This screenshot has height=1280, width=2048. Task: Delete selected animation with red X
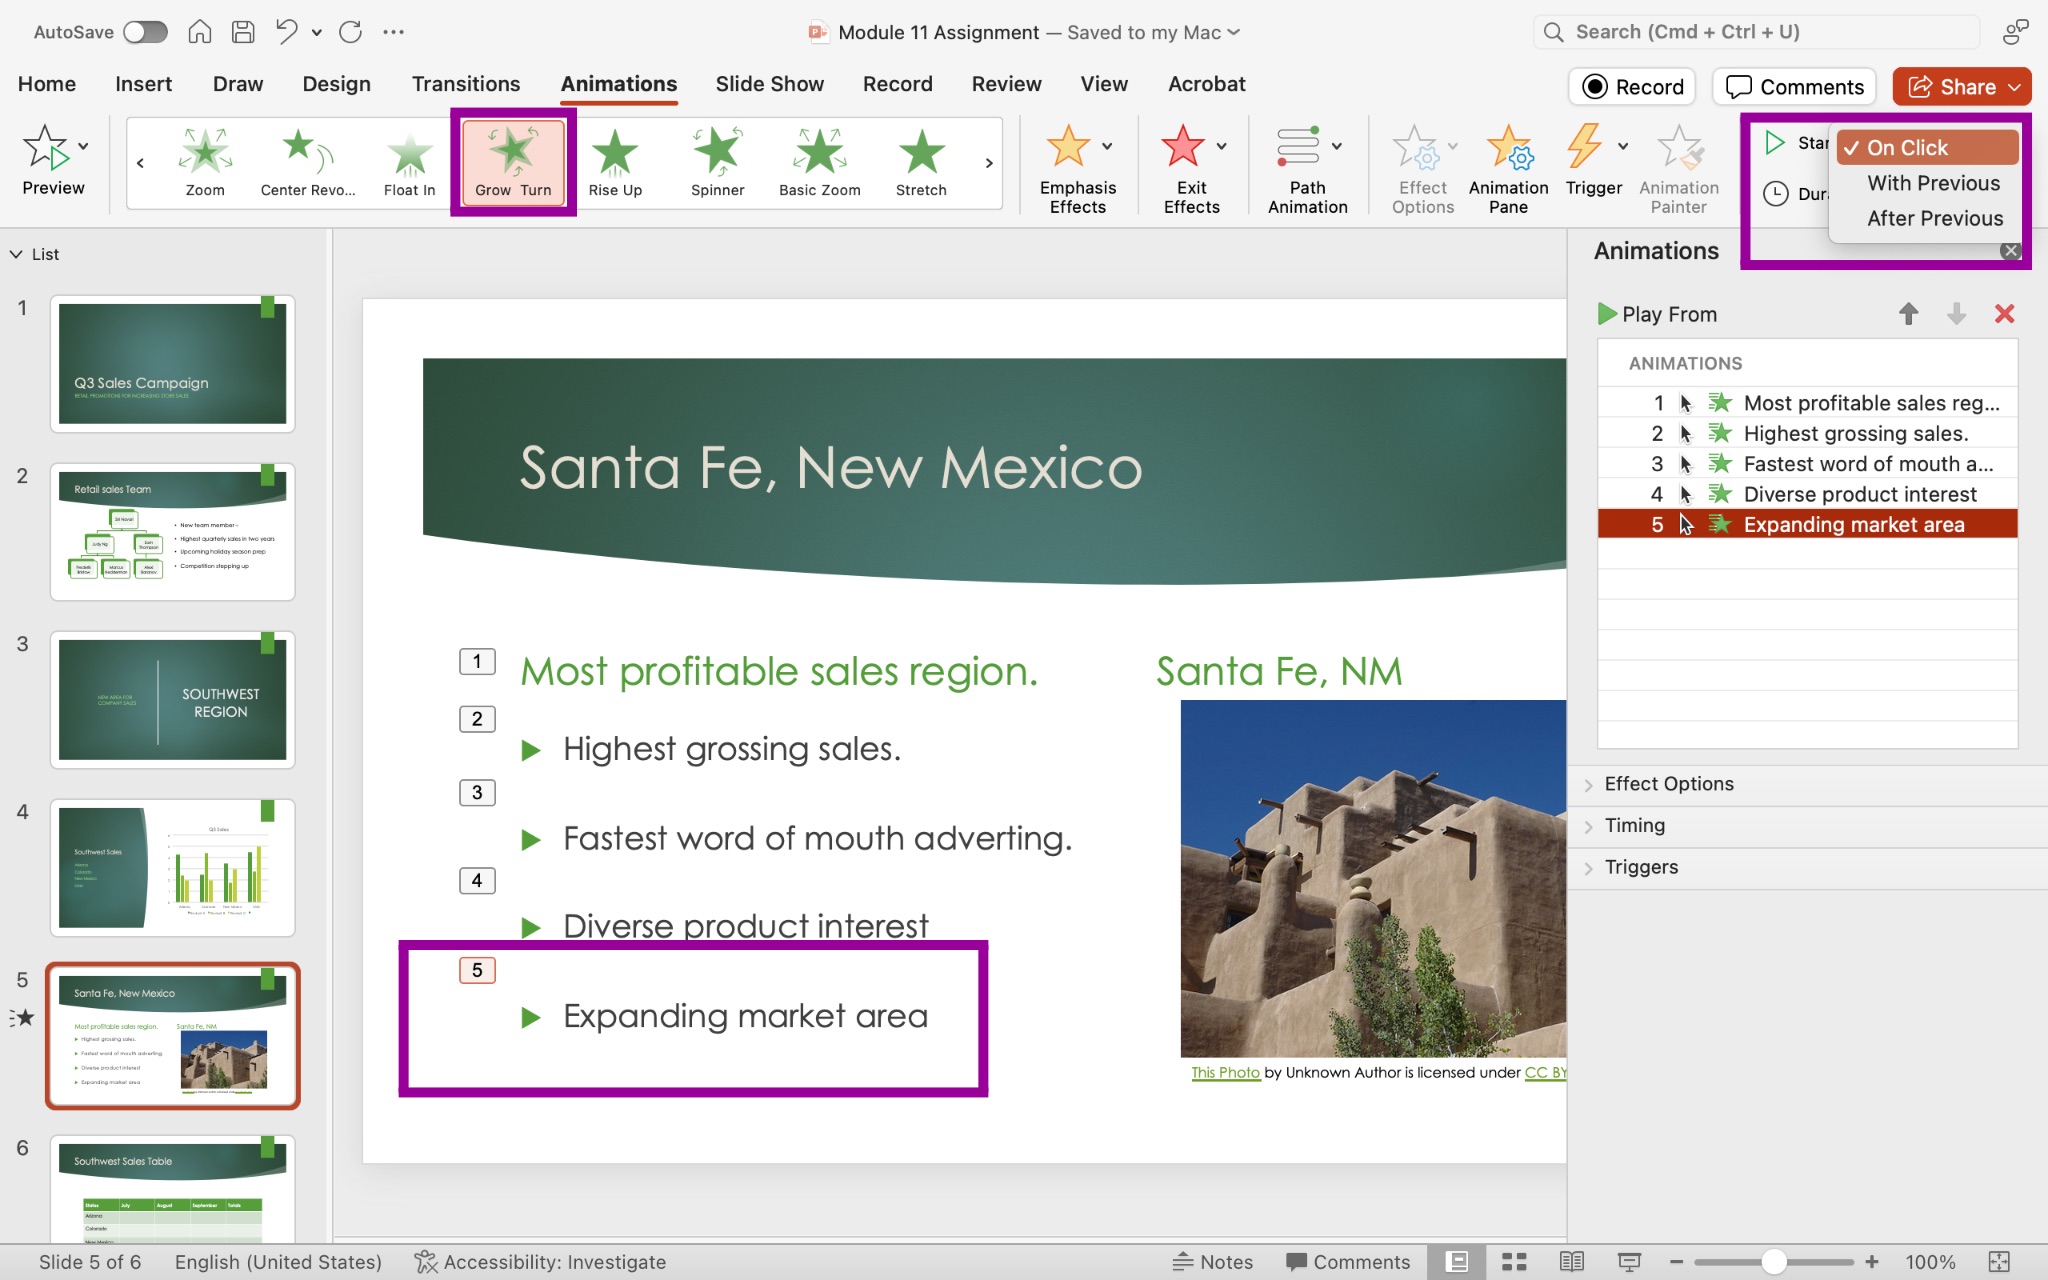click(x=2004, y=314)
